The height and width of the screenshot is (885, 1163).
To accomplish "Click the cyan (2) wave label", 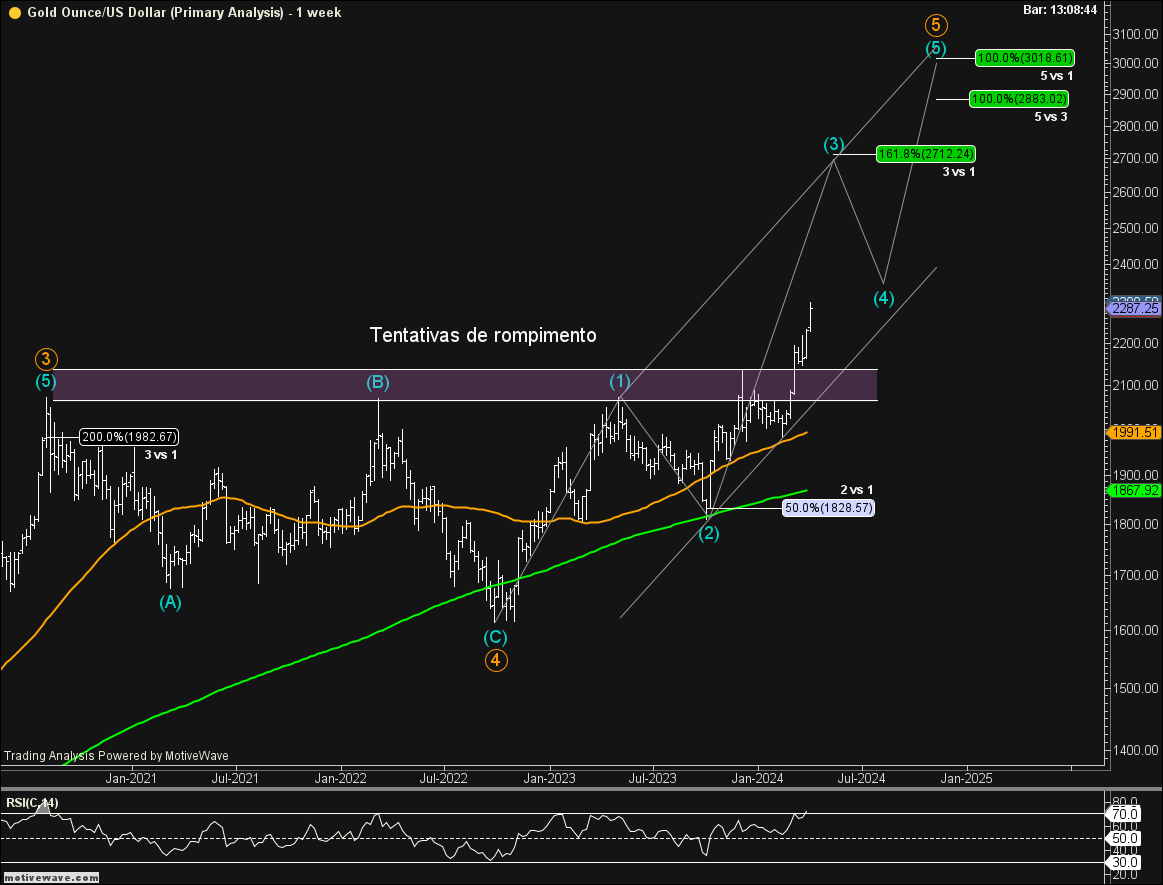I will [708, 533].
